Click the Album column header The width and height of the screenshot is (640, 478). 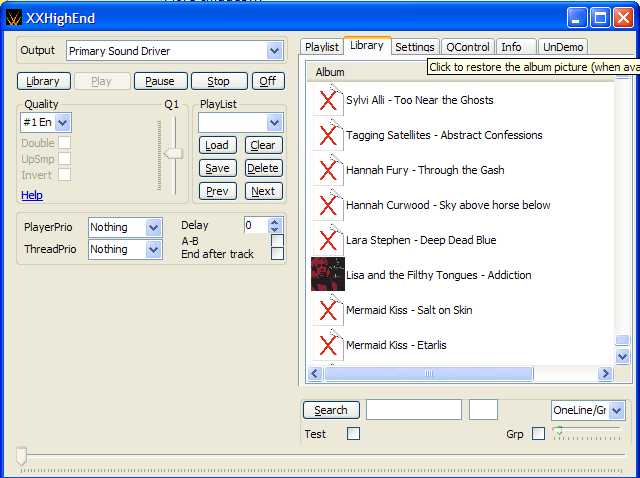[x=330, y=72]
